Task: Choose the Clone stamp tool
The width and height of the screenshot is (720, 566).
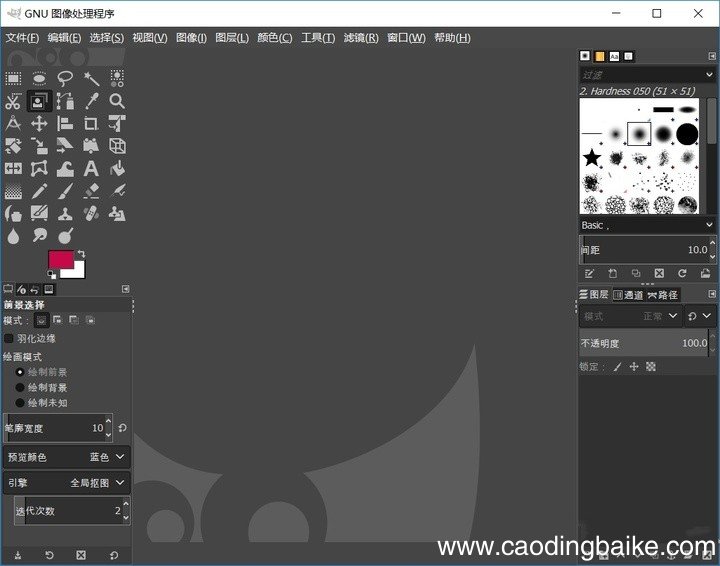Action: (65, 213)
